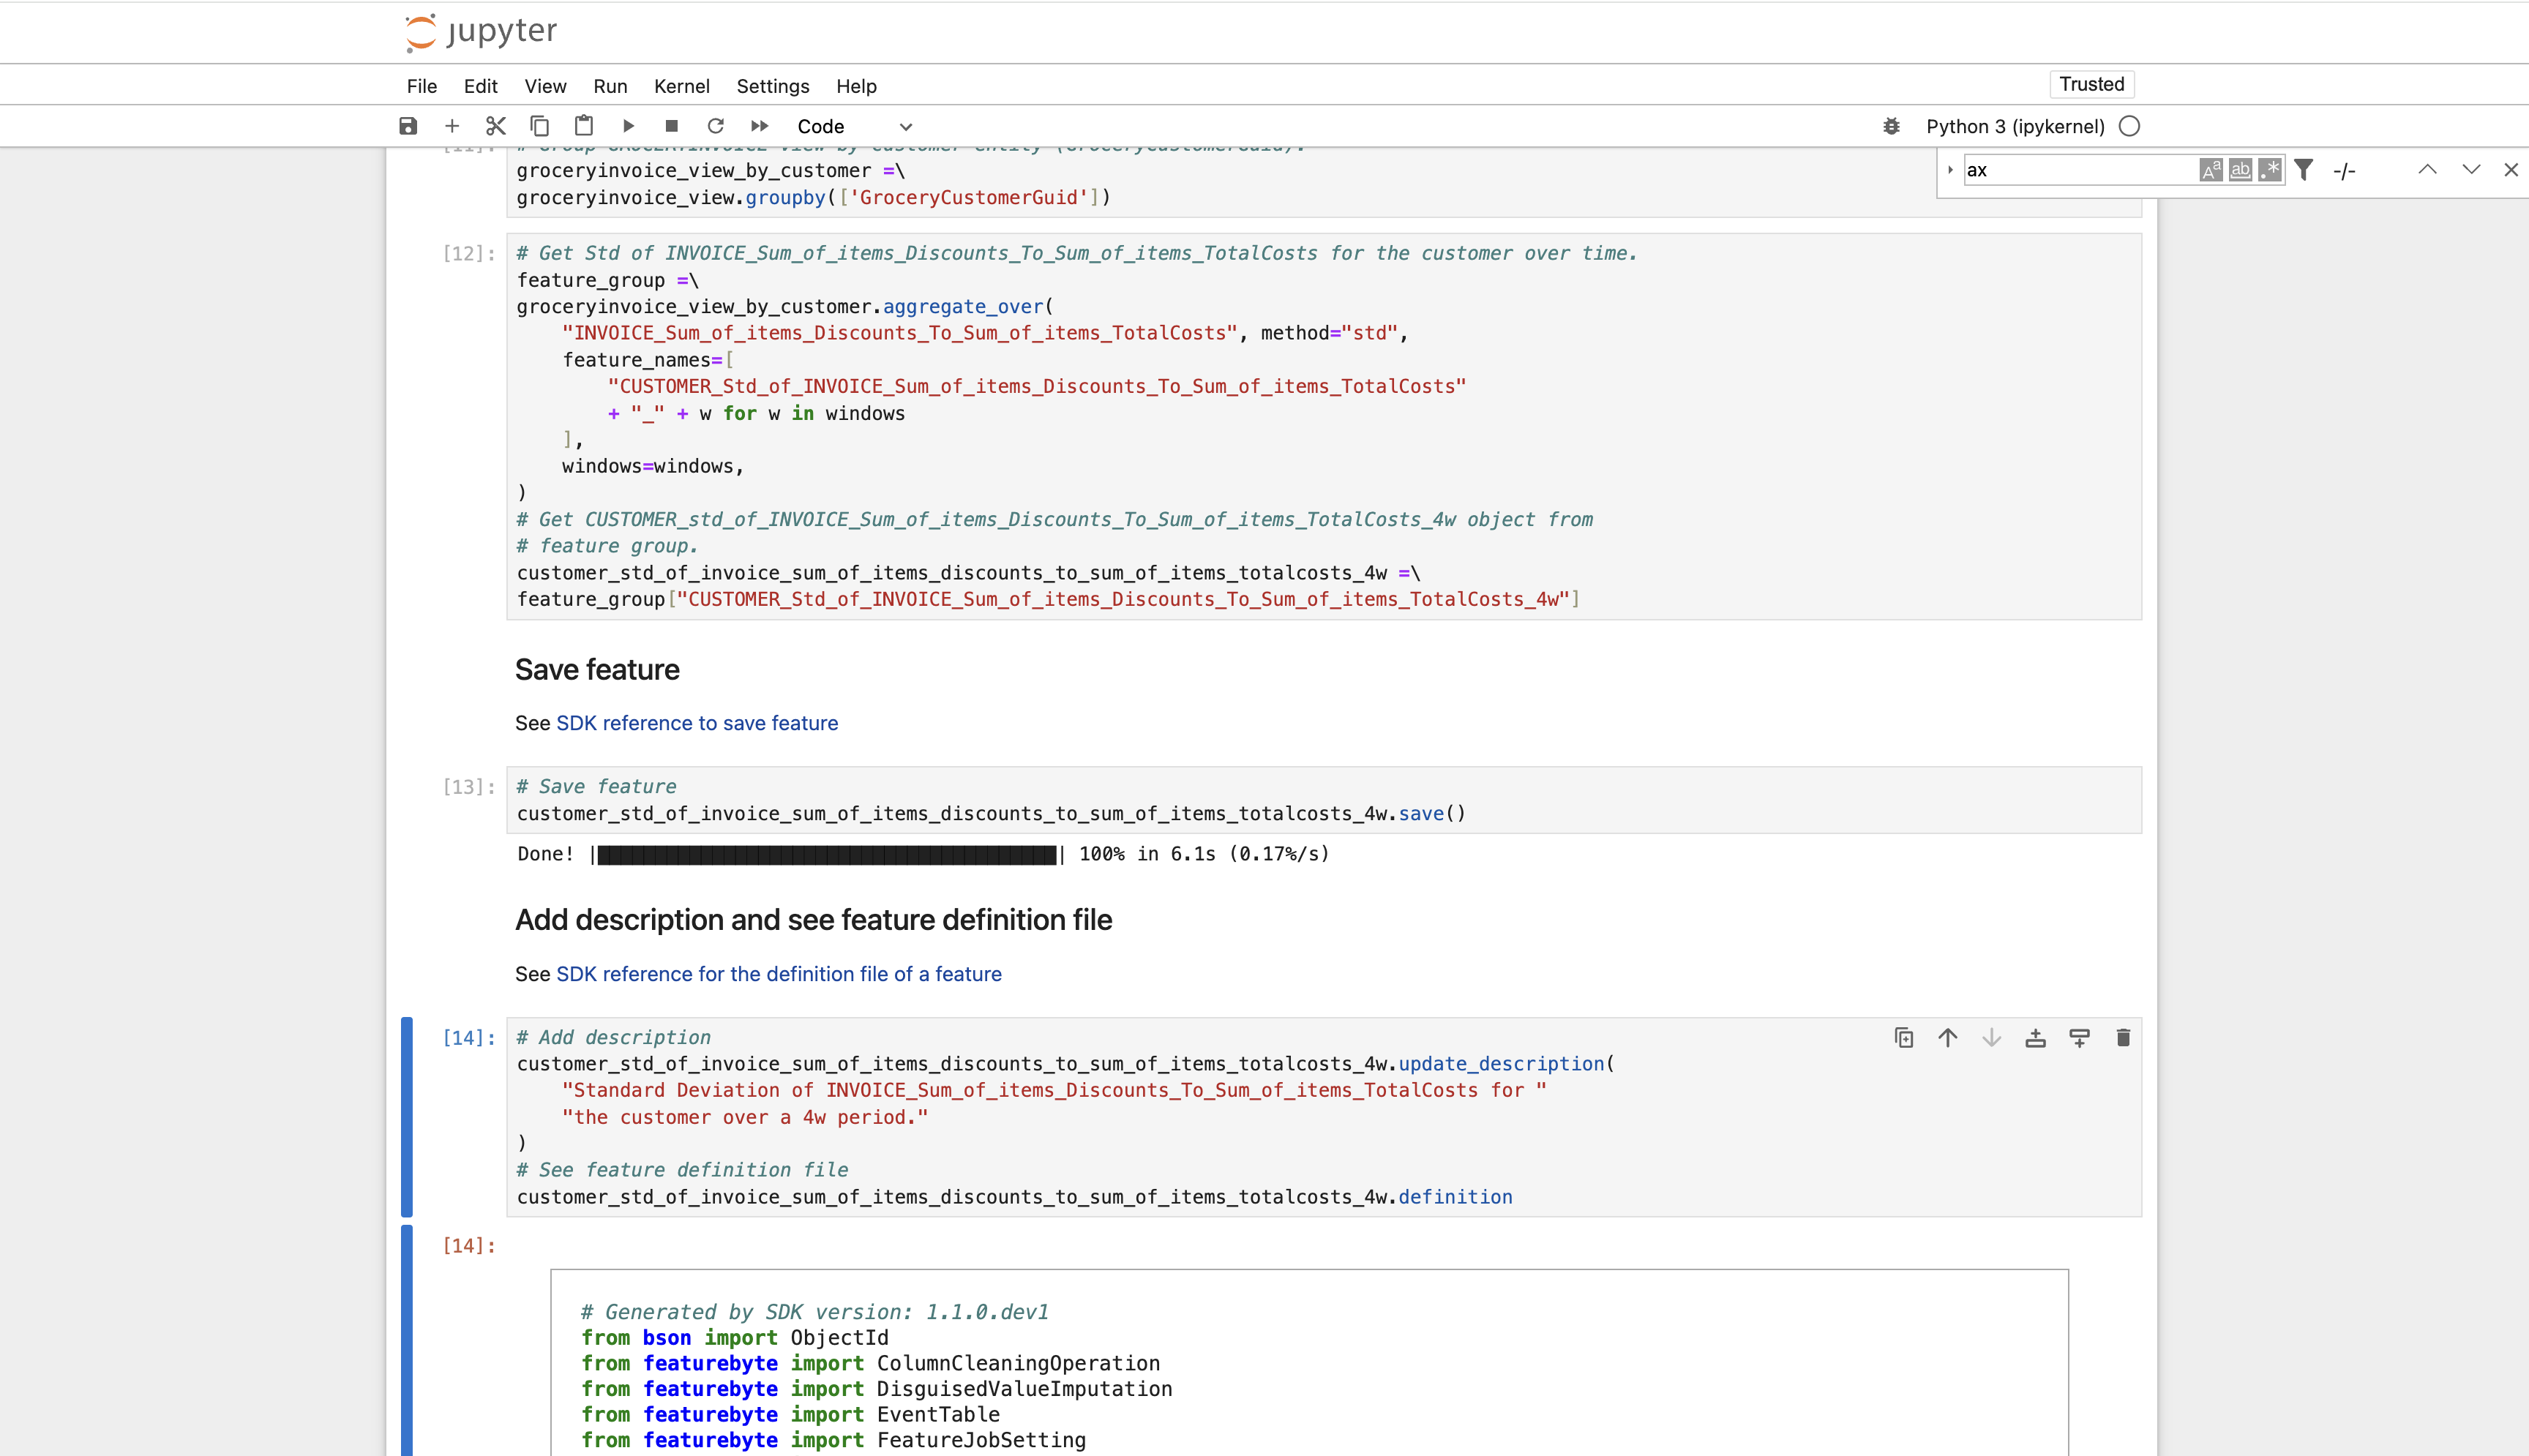Duplicate cell 14 using the cell toolbar icon
Screen dimensions: 2529x1456
(x=1904, y=1038)
